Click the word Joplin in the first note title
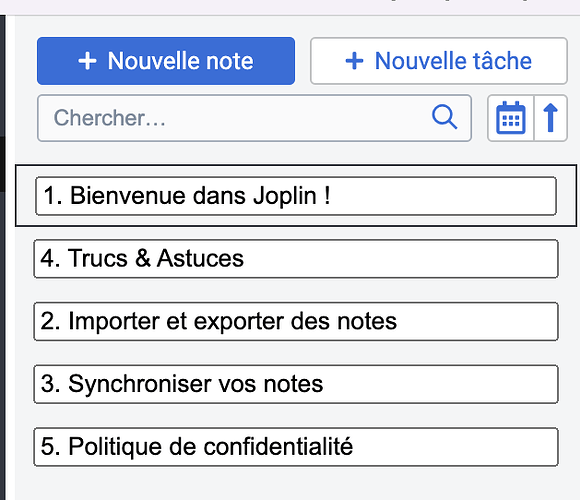The image size is (580, 500). [284, 196]
